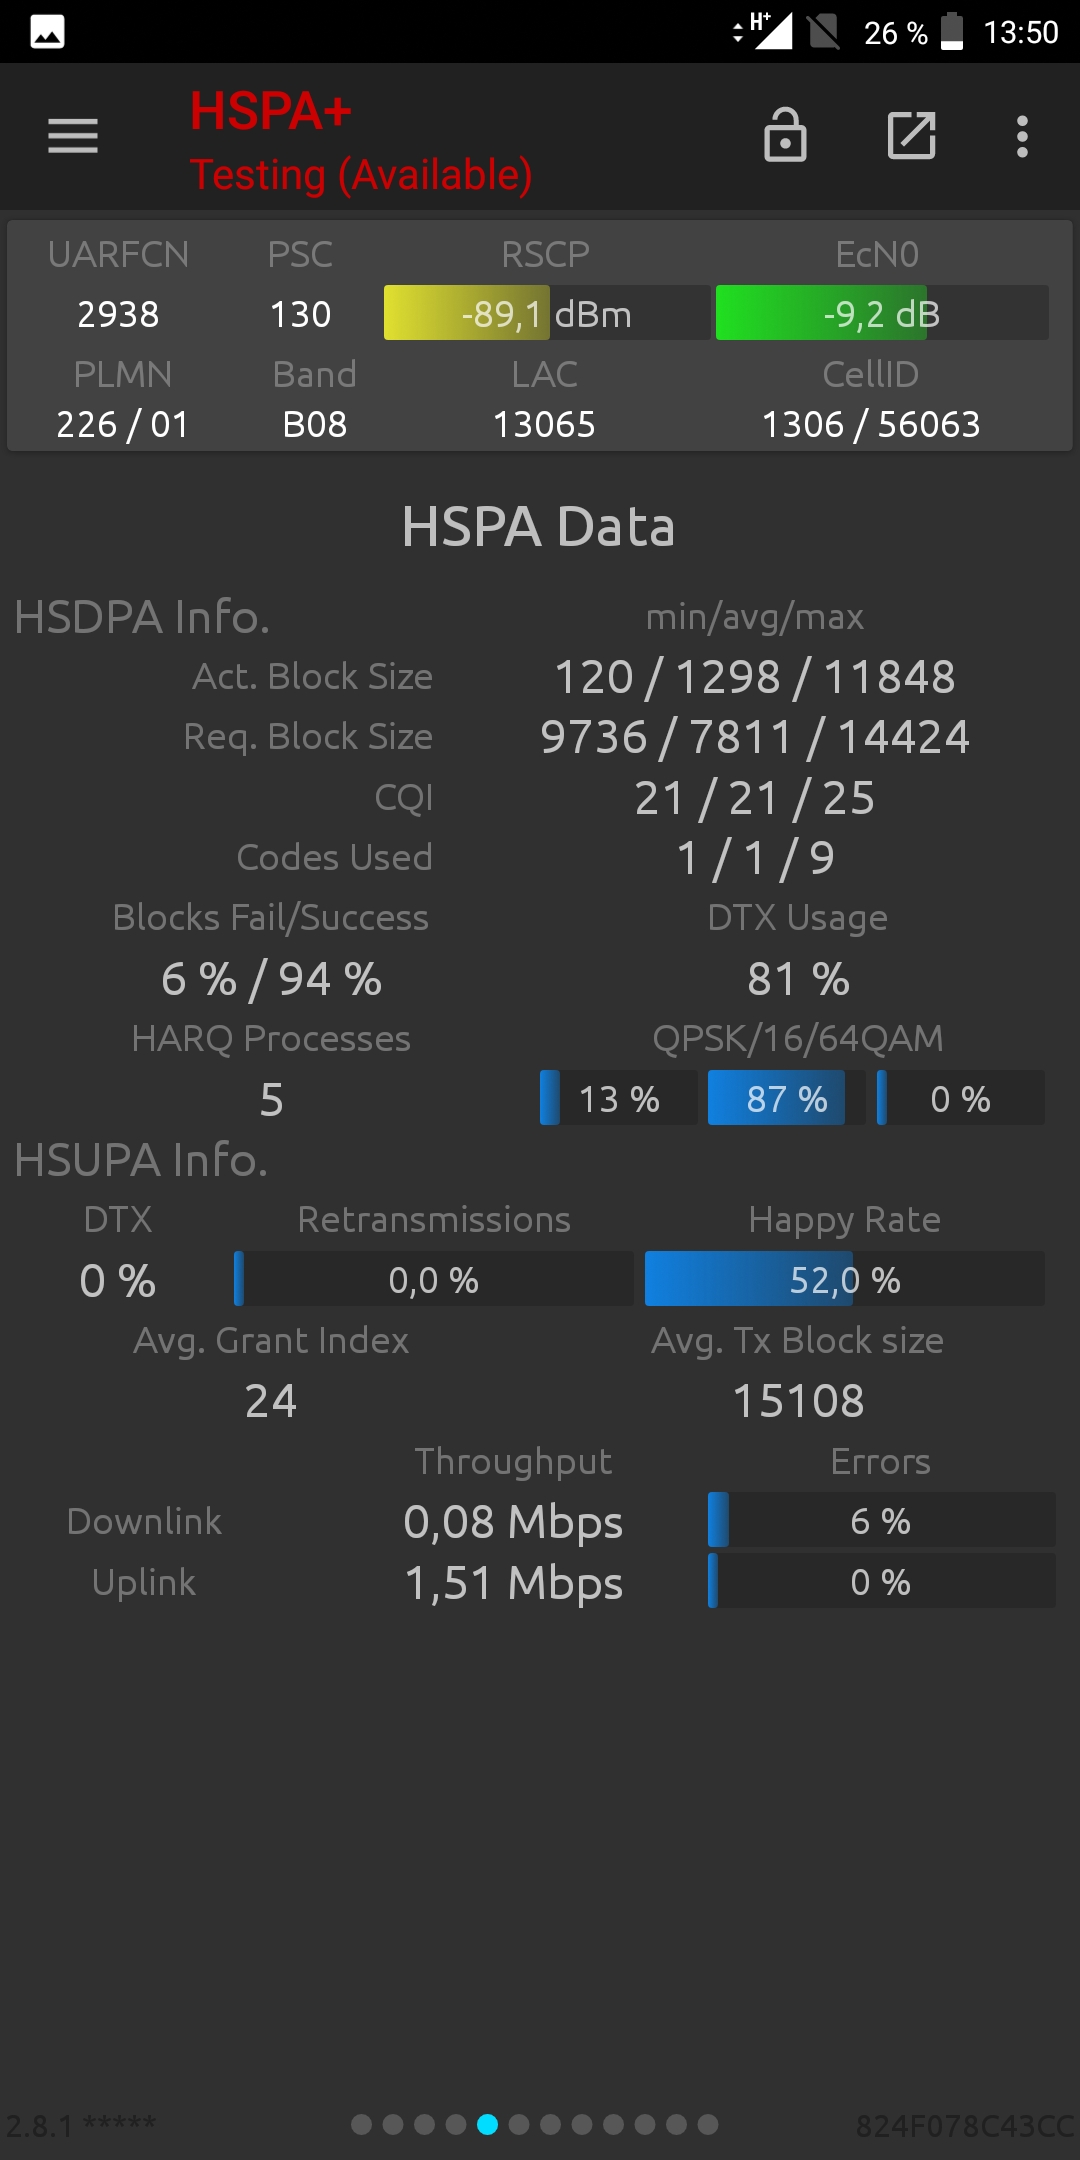
Task: Tap the H+ signal strength icon
Action: (x=764, y=31)
